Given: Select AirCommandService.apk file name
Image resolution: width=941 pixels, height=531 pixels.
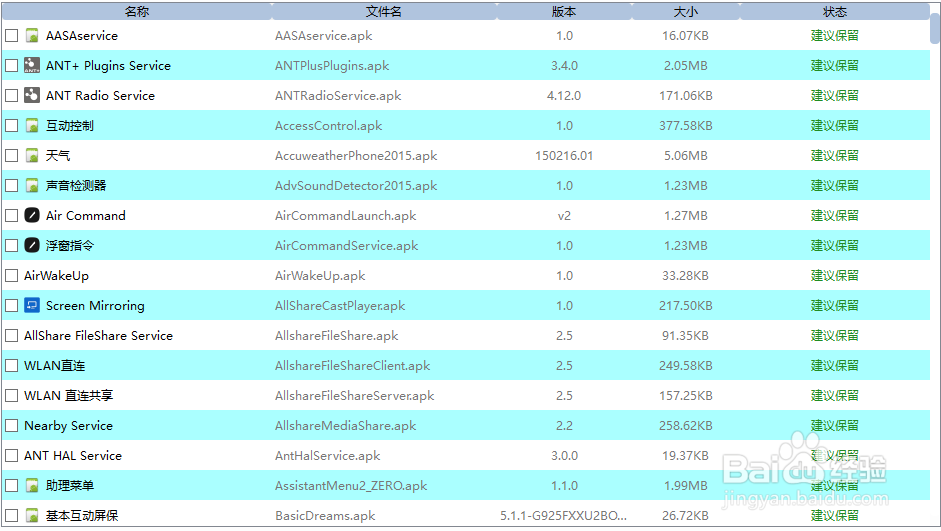Looking at the screenshot, I should (x=346, y=245).
